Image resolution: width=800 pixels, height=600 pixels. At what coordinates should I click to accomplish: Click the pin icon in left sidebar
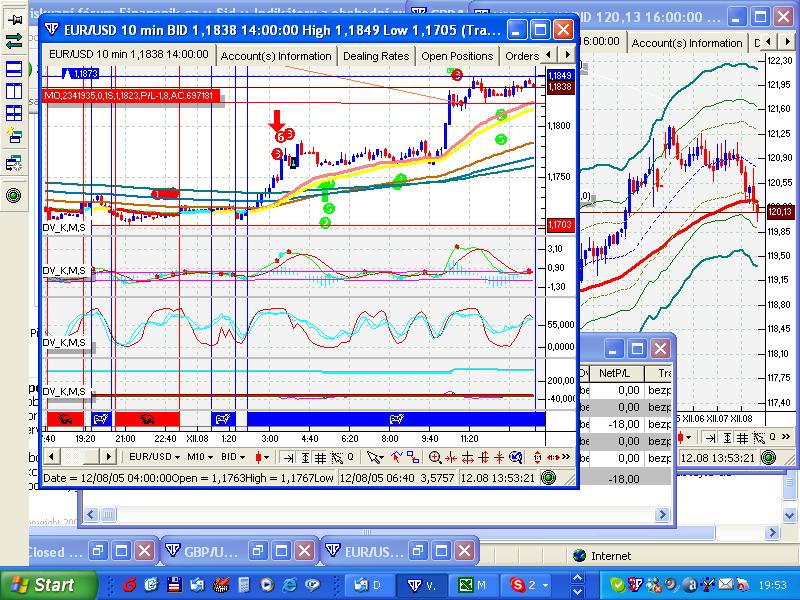14,17
